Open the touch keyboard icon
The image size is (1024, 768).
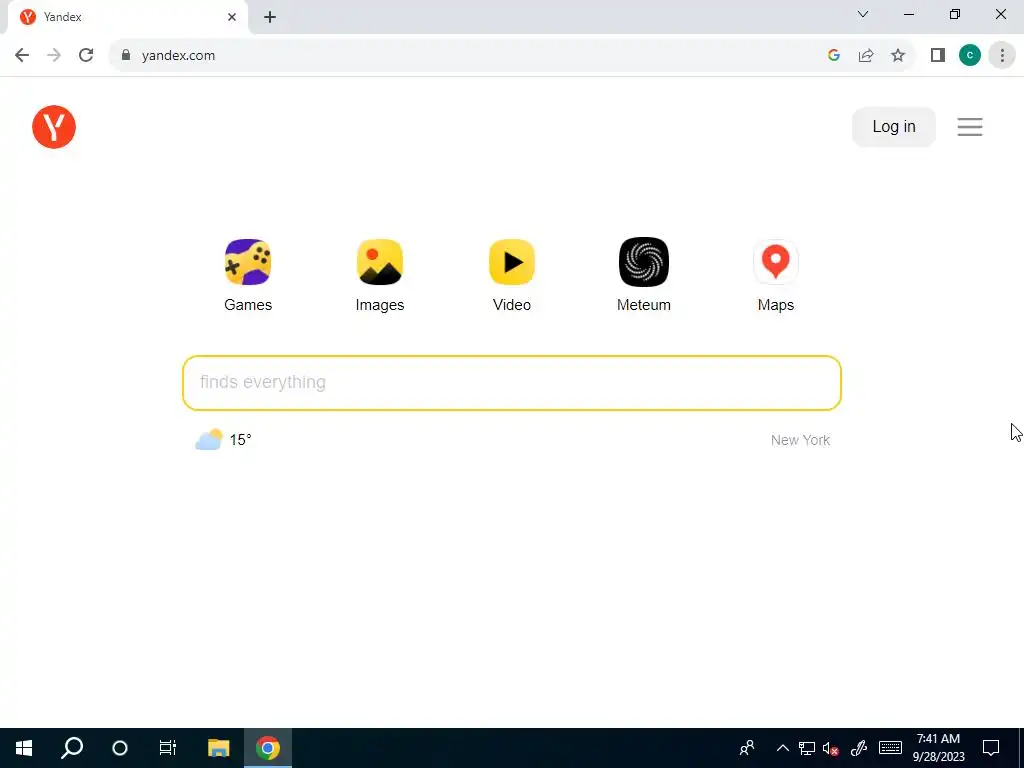[890, 748]
